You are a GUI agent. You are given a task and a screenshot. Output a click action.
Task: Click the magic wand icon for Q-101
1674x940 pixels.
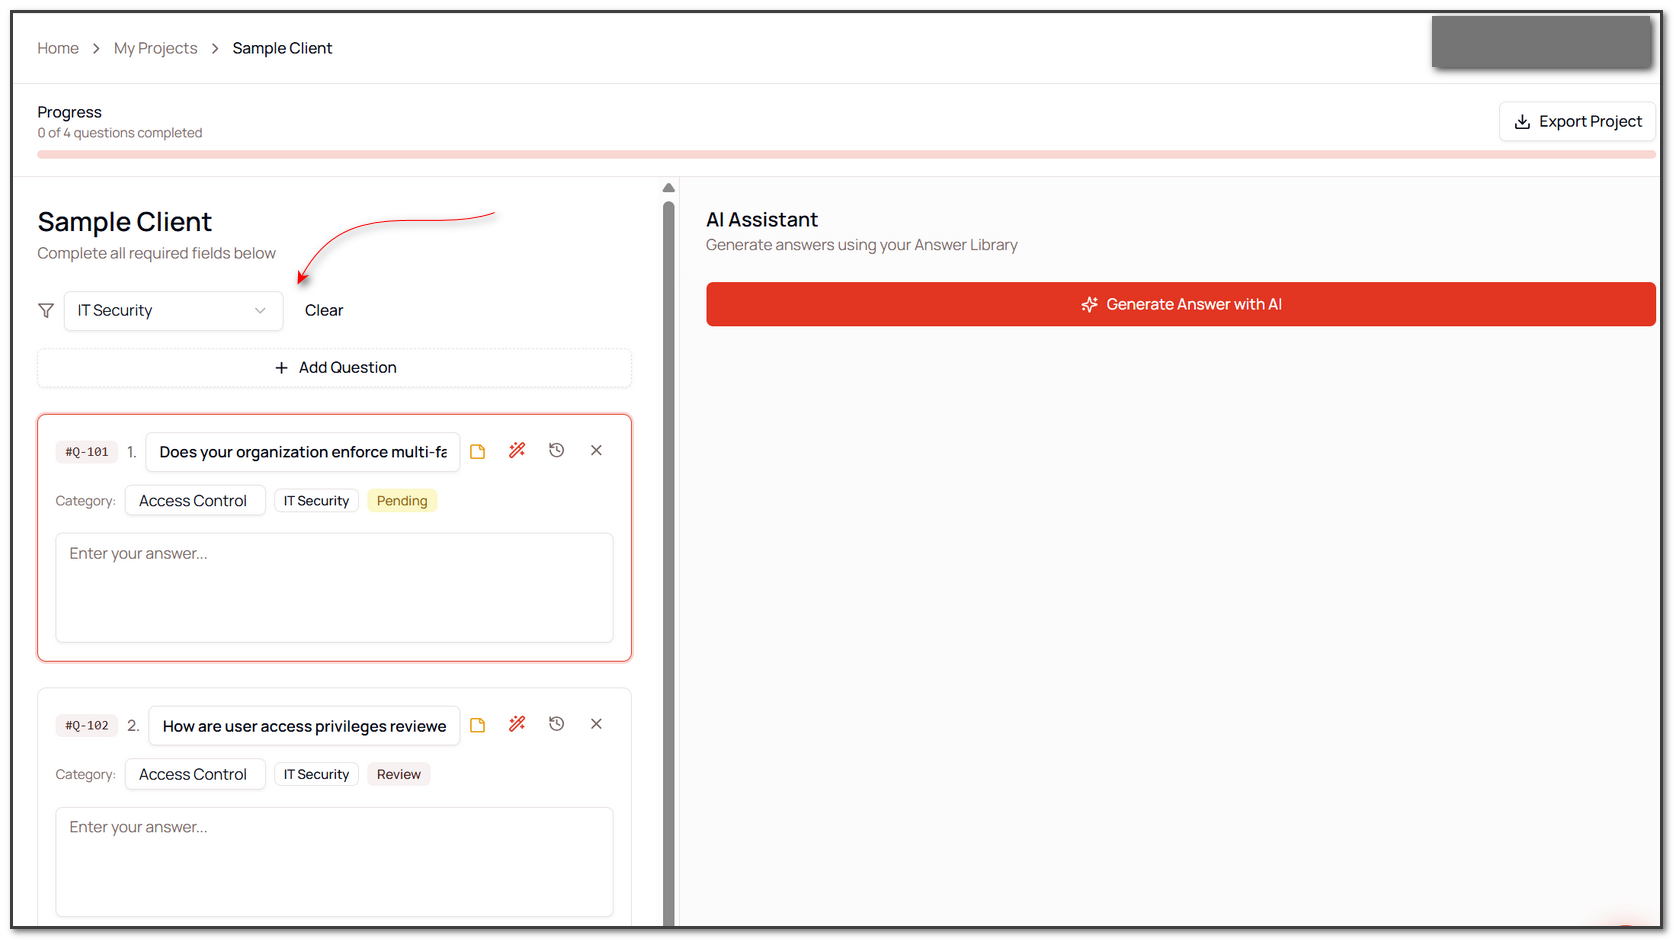tap(517, 451)
